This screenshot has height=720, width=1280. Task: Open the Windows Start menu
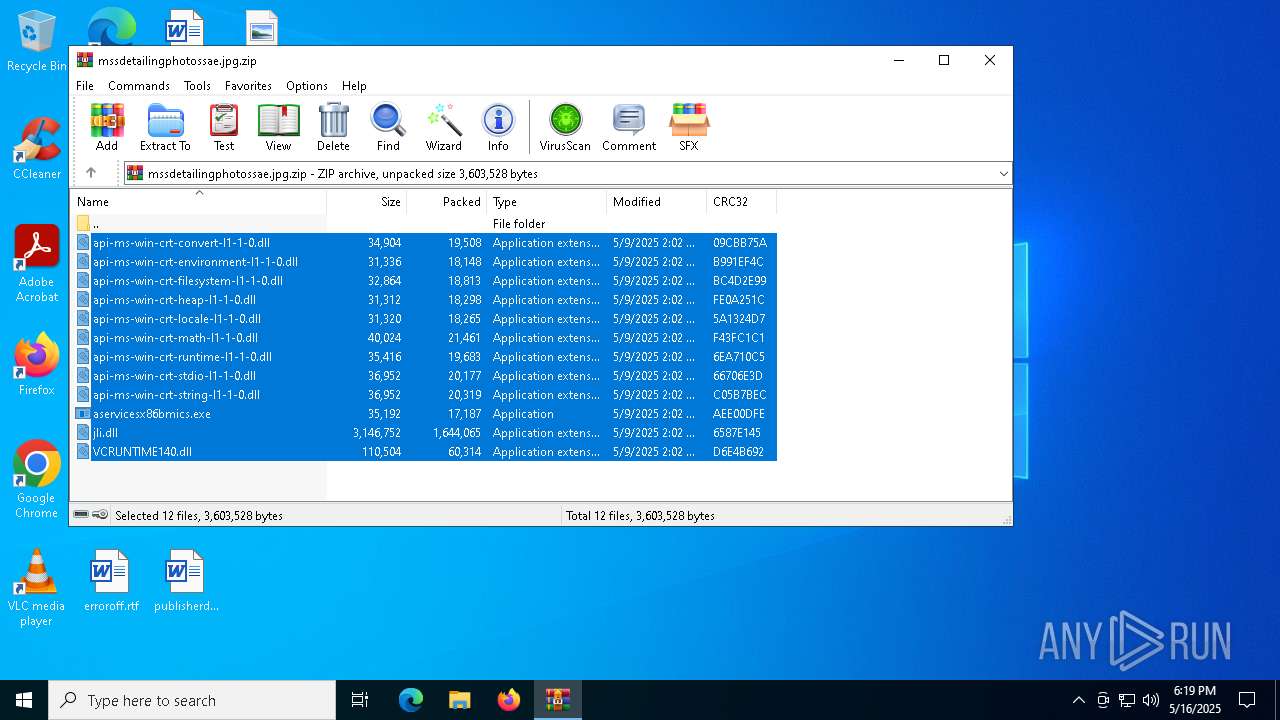(24, 700)
